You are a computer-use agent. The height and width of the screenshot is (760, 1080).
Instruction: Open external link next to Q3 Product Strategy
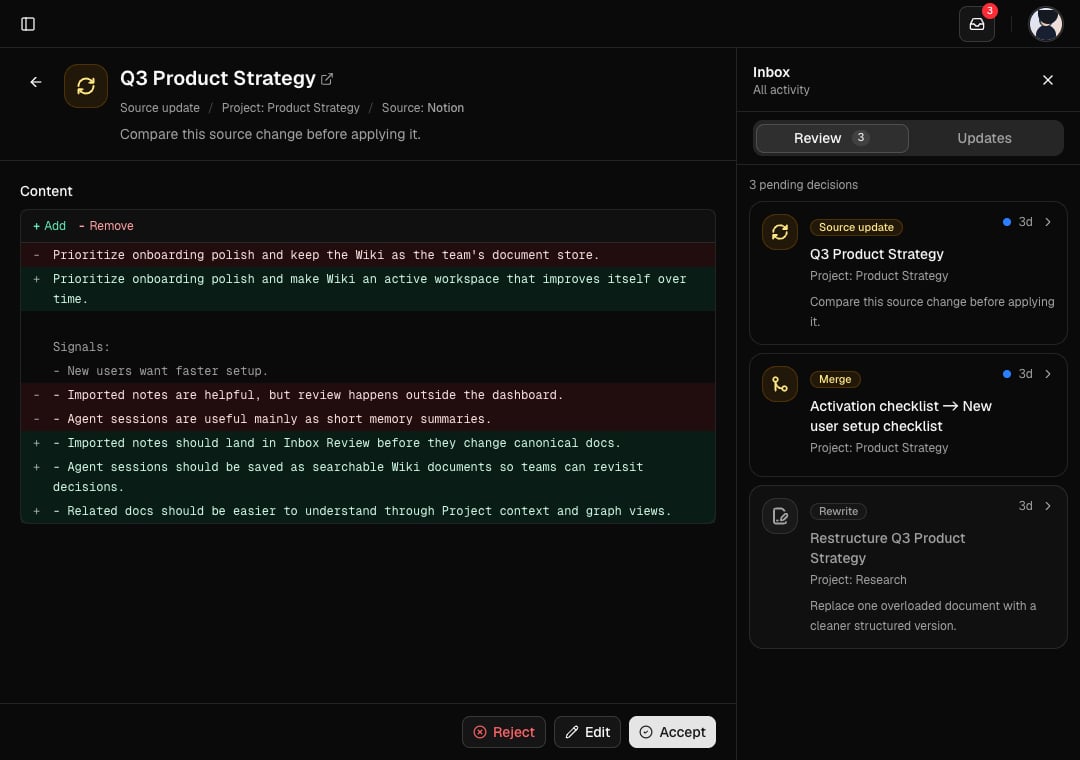click(327, 79)
